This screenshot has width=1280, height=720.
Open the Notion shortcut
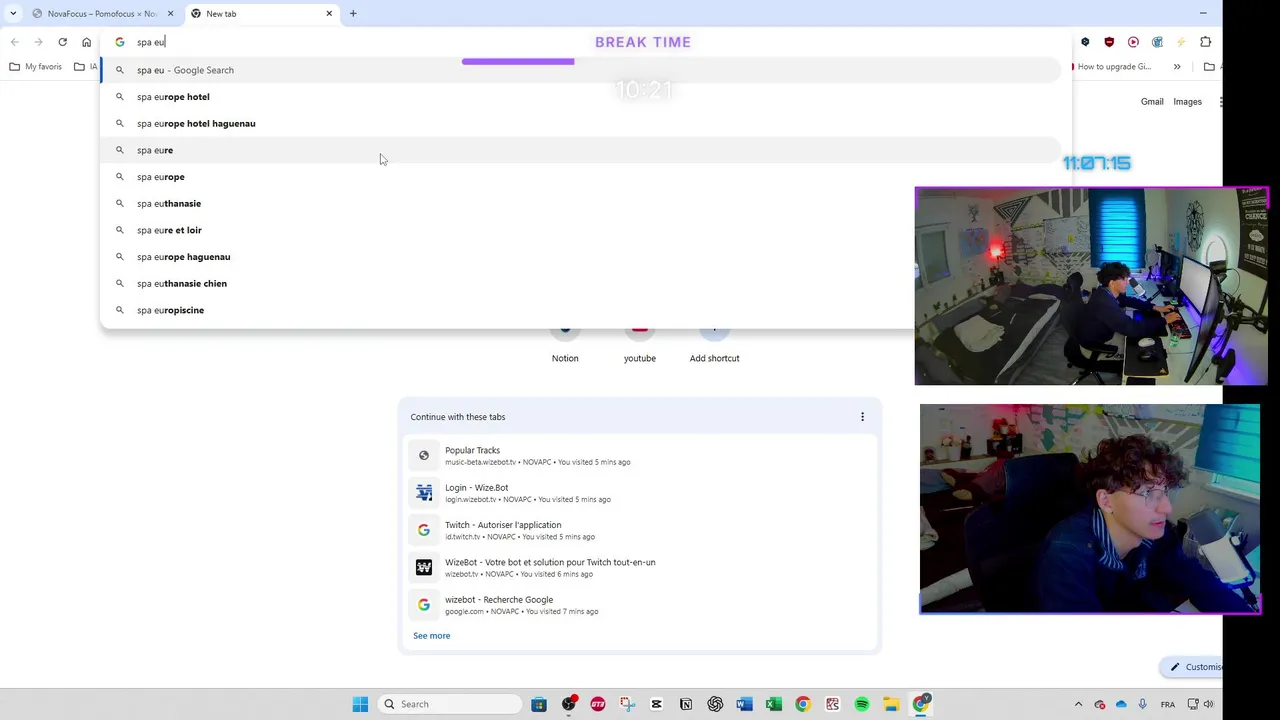point(565,345)
